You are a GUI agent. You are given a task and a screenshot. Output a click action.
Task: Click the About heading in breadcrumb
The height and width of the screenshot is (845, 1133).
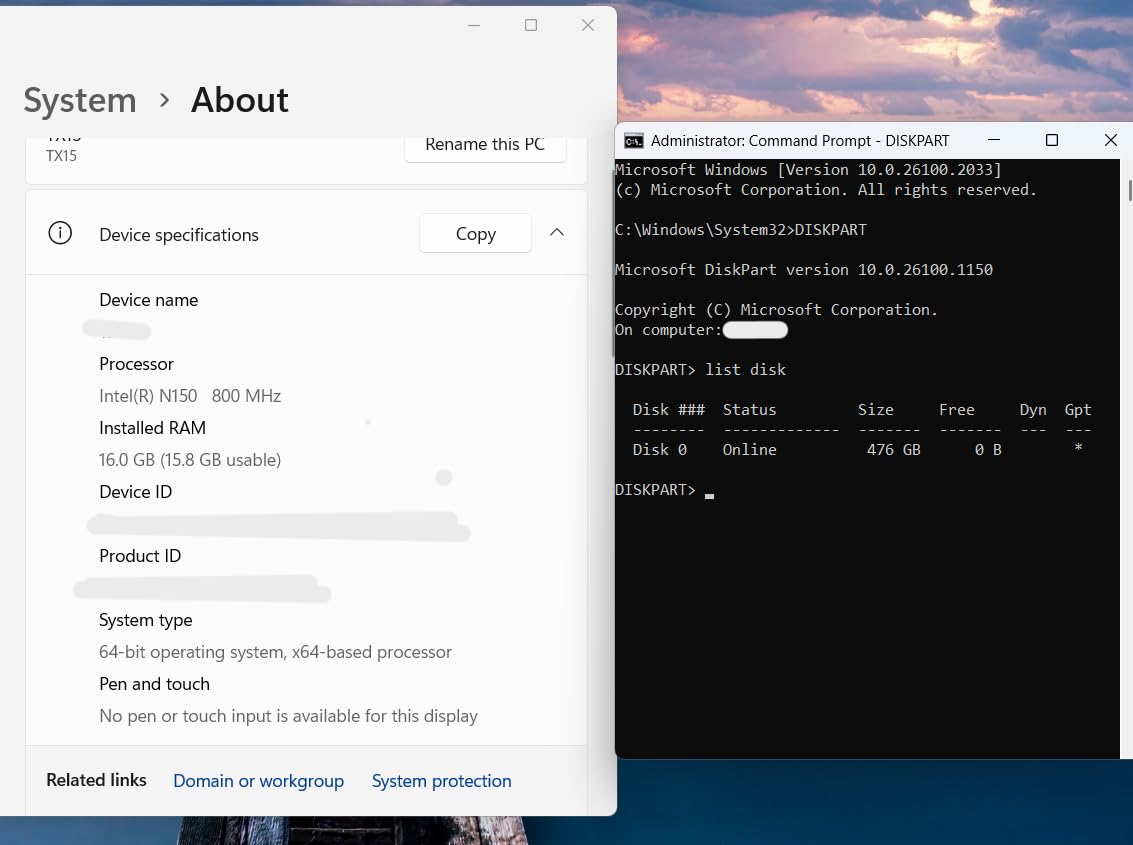click(240, 100)
